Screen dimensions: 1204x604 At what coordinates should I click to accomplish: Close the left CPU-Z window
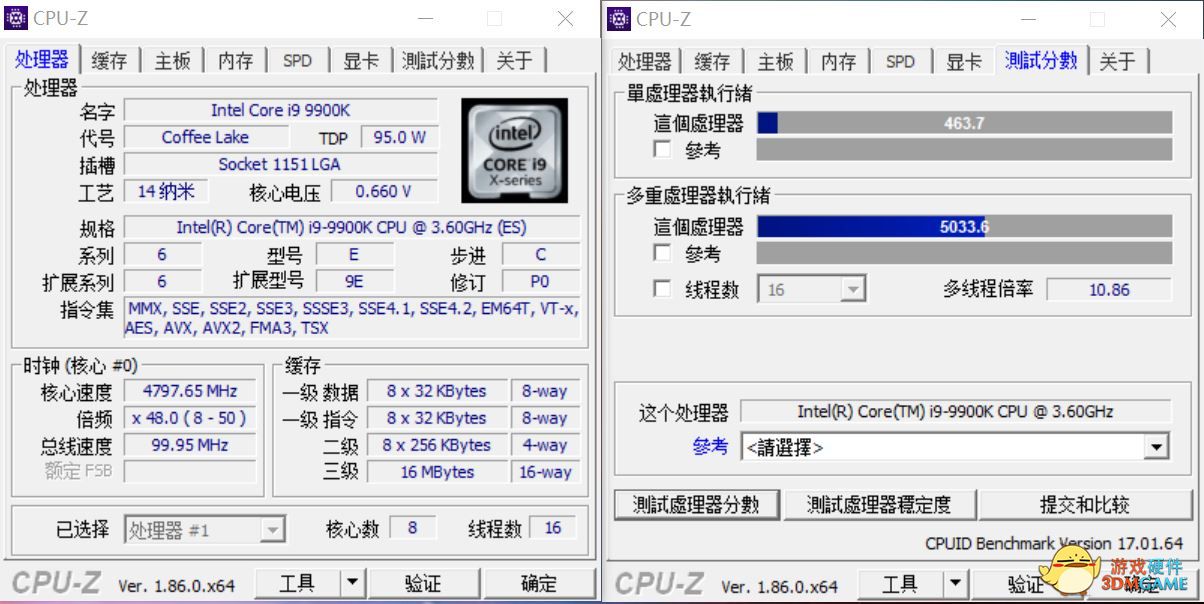[x=565, y=18]
